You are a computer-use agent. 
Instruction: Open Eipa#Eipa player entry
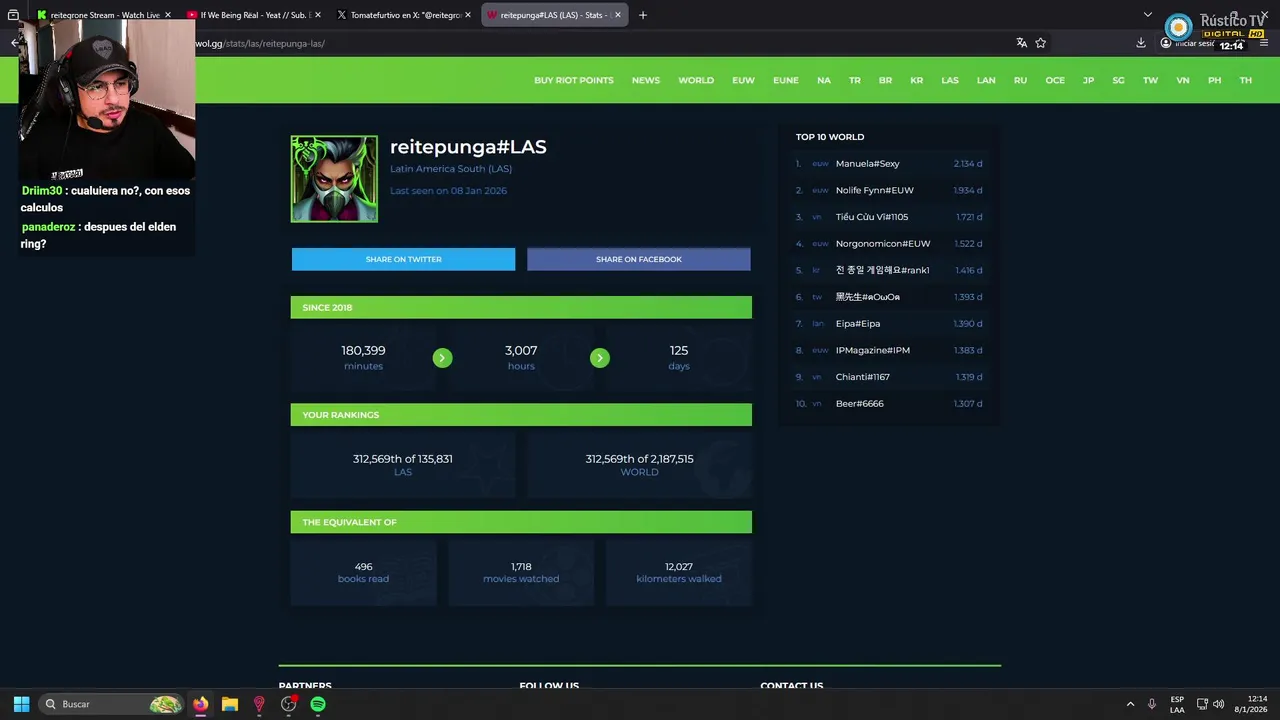(858, 323)
